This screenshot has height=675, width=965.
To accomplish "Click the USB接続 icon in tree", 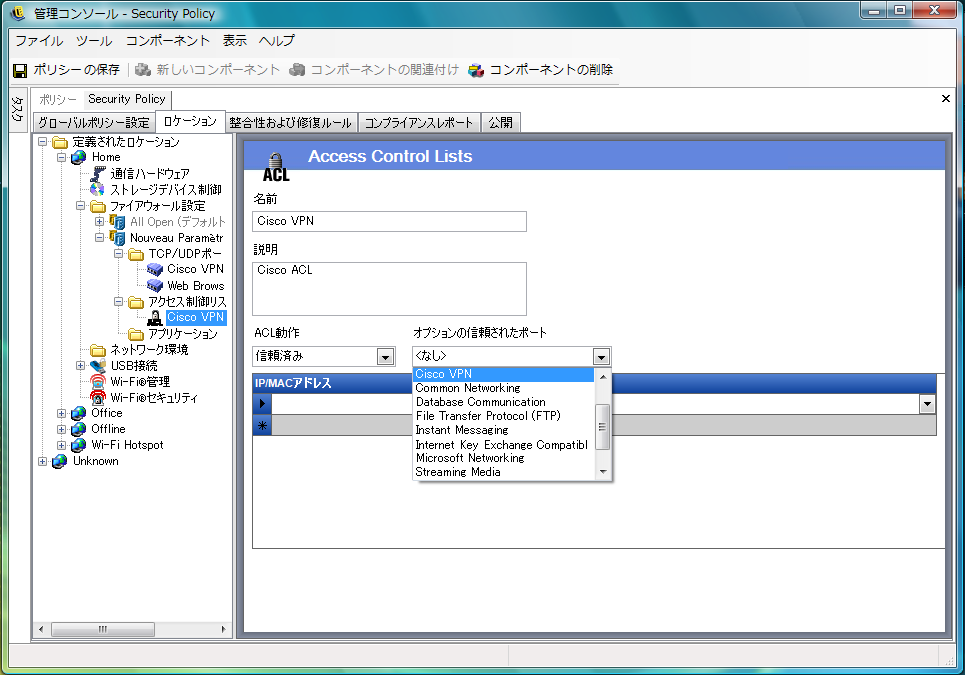I will coord(98,365).
